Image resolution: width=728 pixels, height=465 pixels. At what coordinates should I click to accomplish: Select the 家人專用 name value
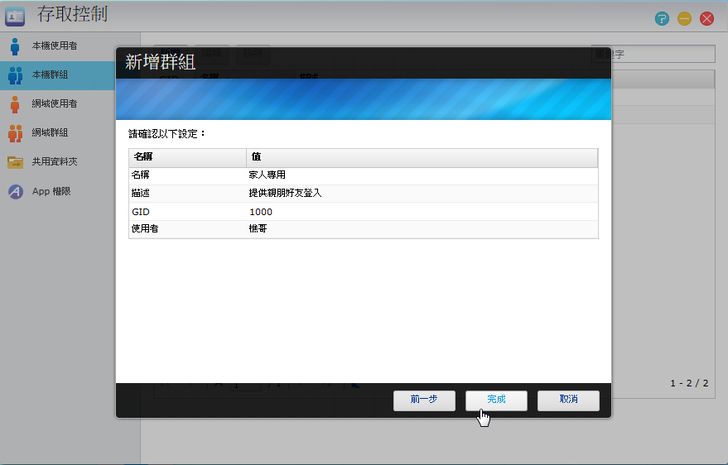click(x=267, y=175)
